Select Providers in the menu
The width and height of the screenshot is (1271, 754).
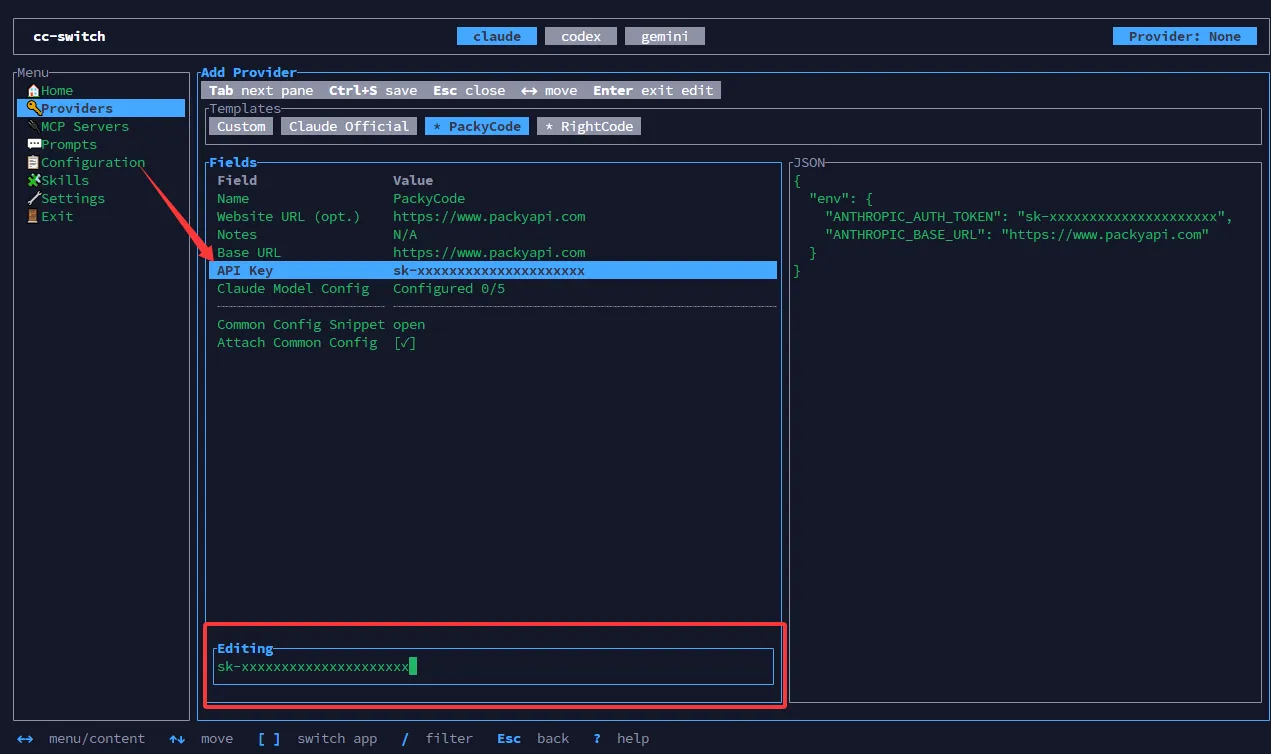[x=101, y=108]
